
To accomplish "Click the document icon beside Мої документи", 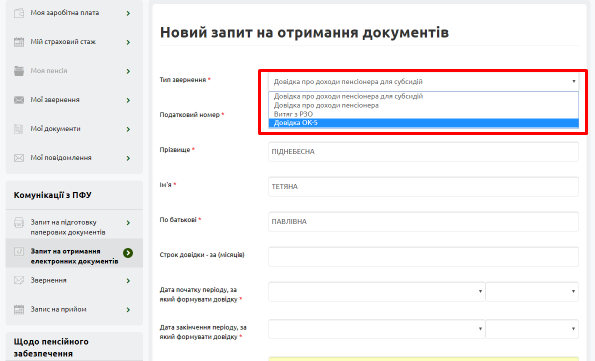I will pyautogui.click(x=19, y=129).
